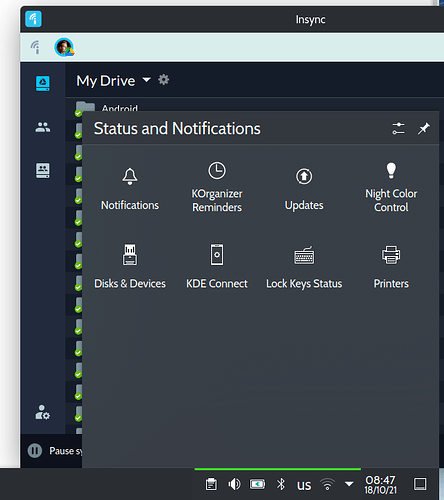This screenshot has height=500, width=444.
Task: Open the clock showing 08:47
Action: coord(380,485)
